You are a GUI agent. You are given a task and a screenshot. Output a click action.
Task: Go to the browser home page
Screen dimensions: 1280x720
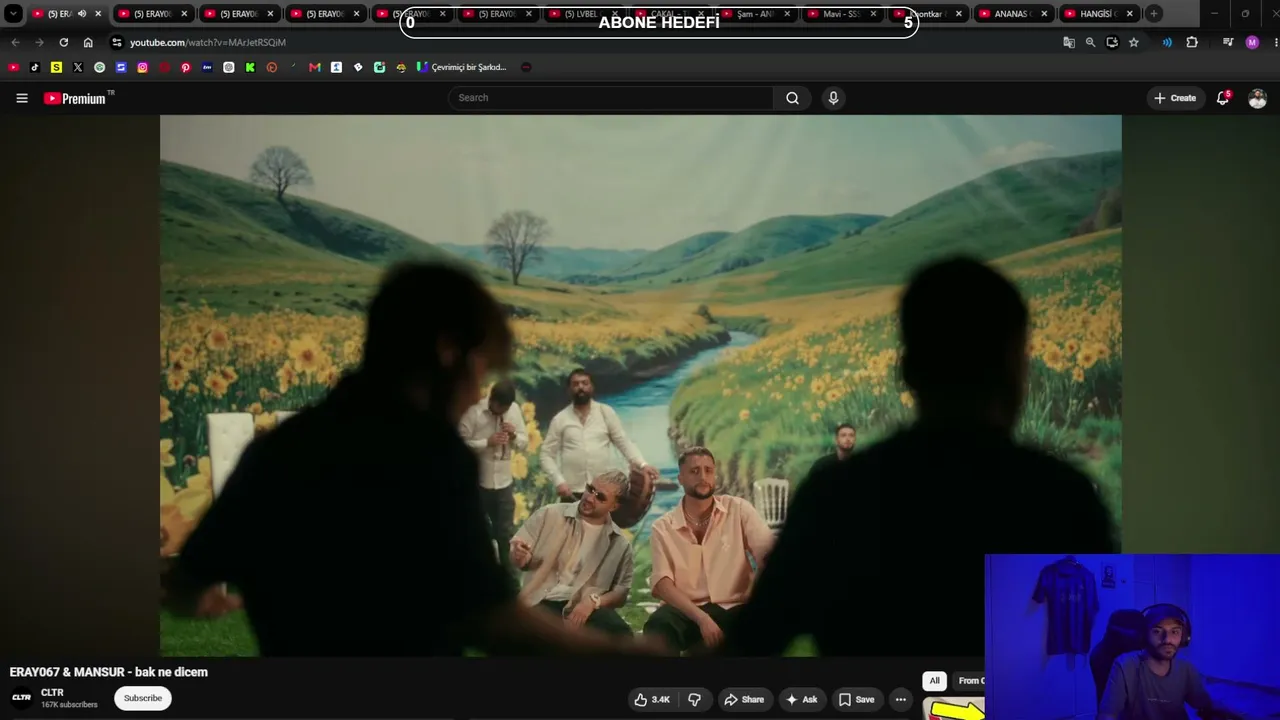click(x=88, y=42)
